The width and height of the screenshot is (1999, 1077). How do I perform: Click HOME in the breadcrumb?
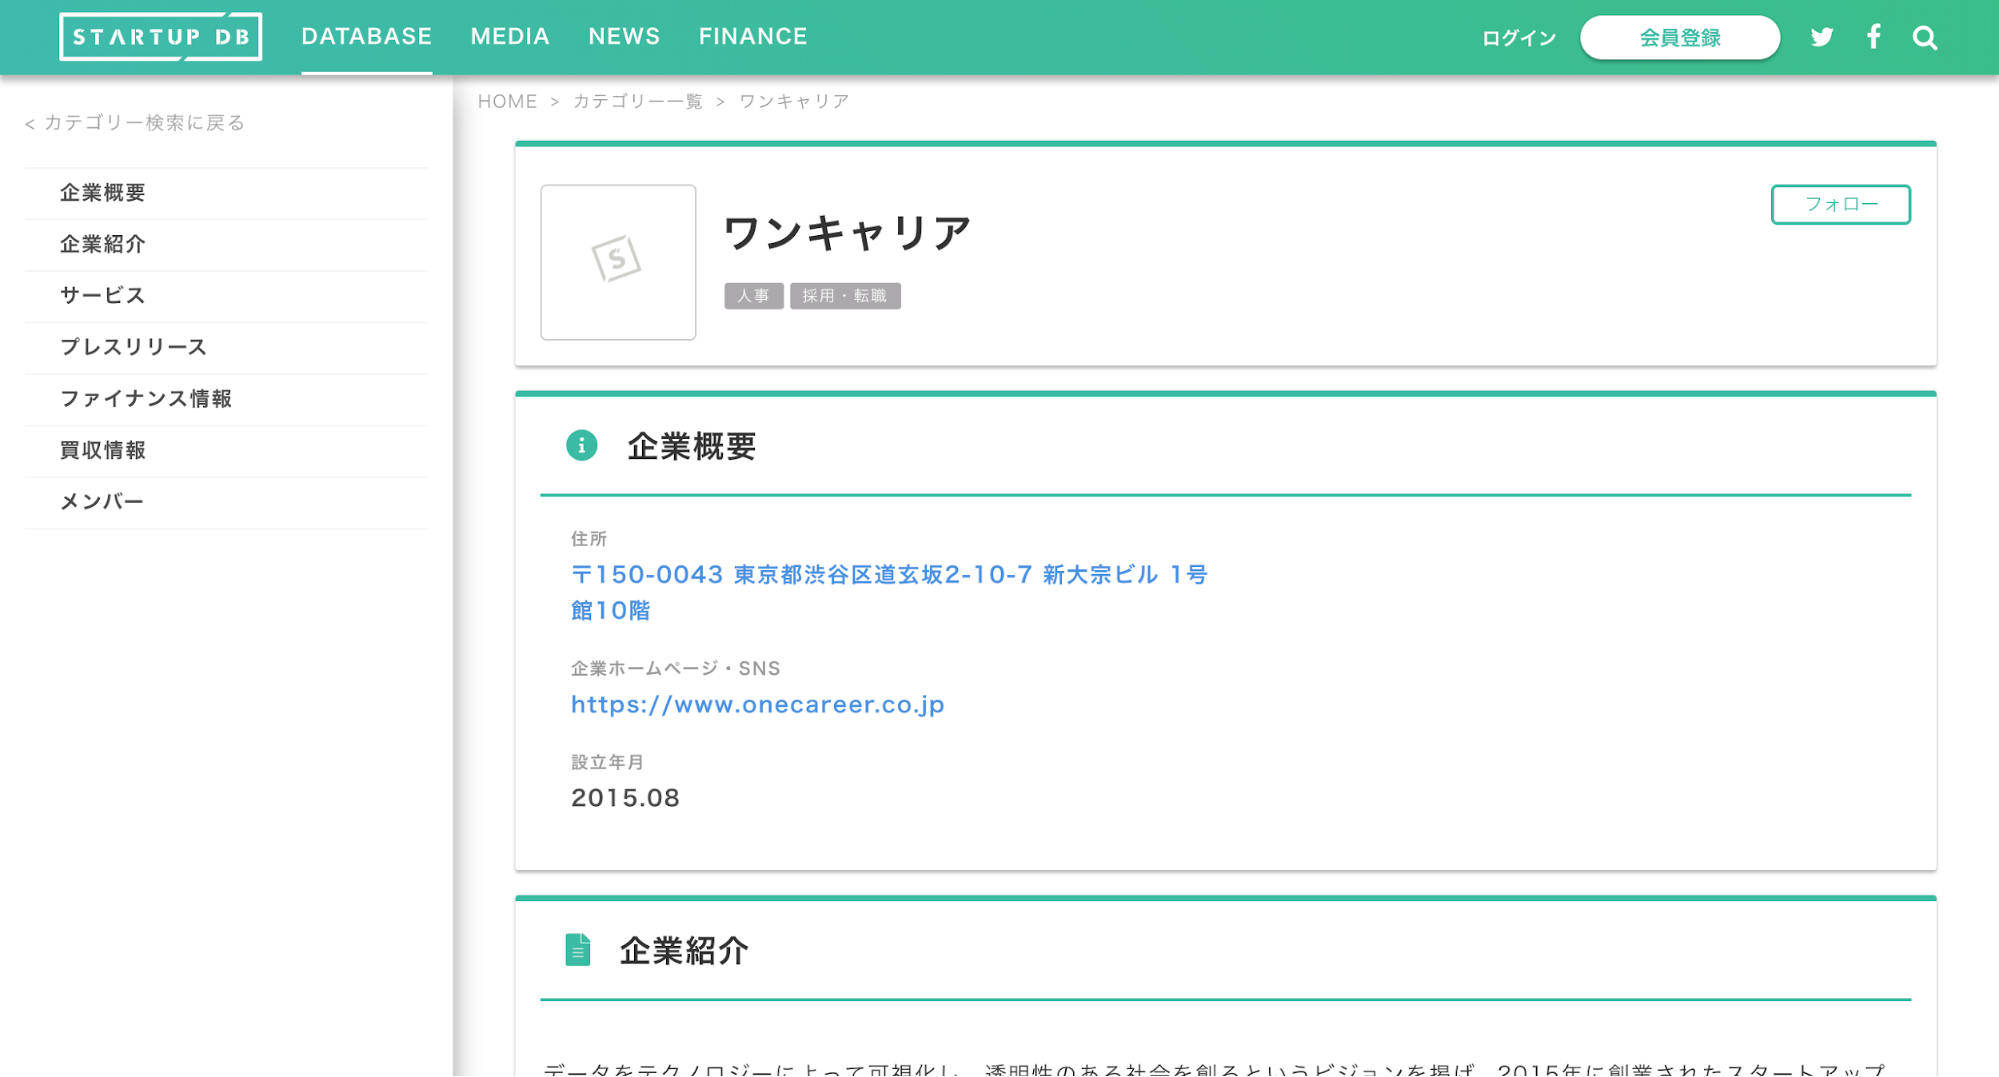tap(507, 101)
